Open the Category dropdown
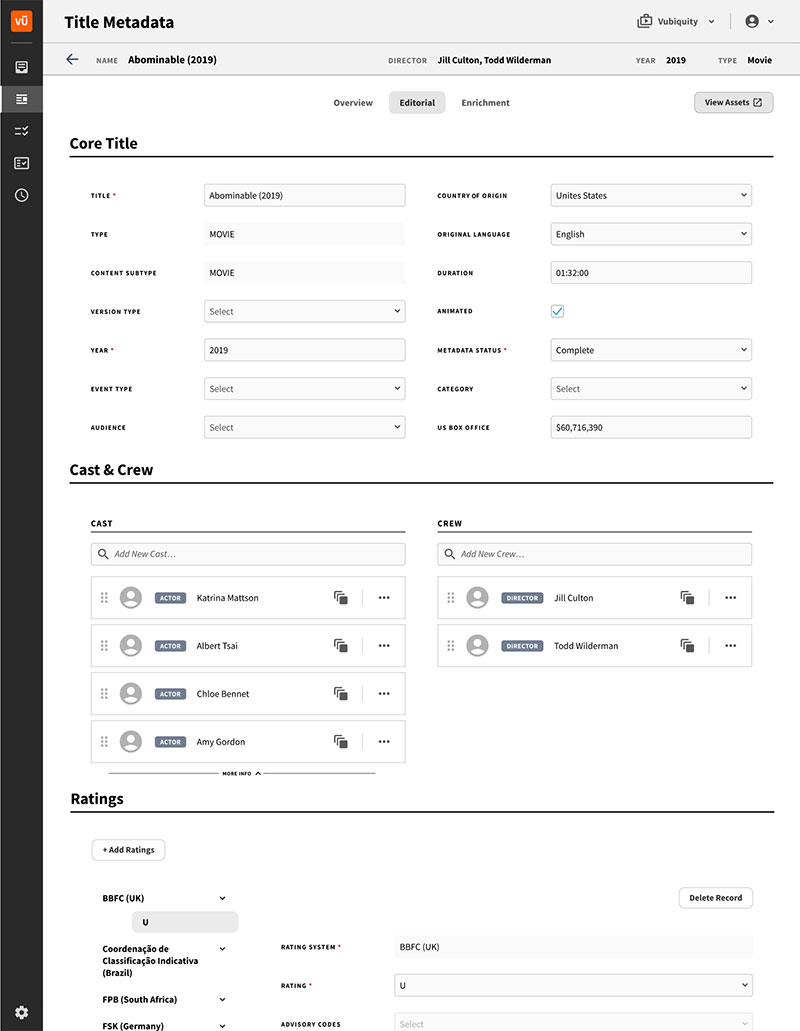800x1031 pixels. [651, 389]
